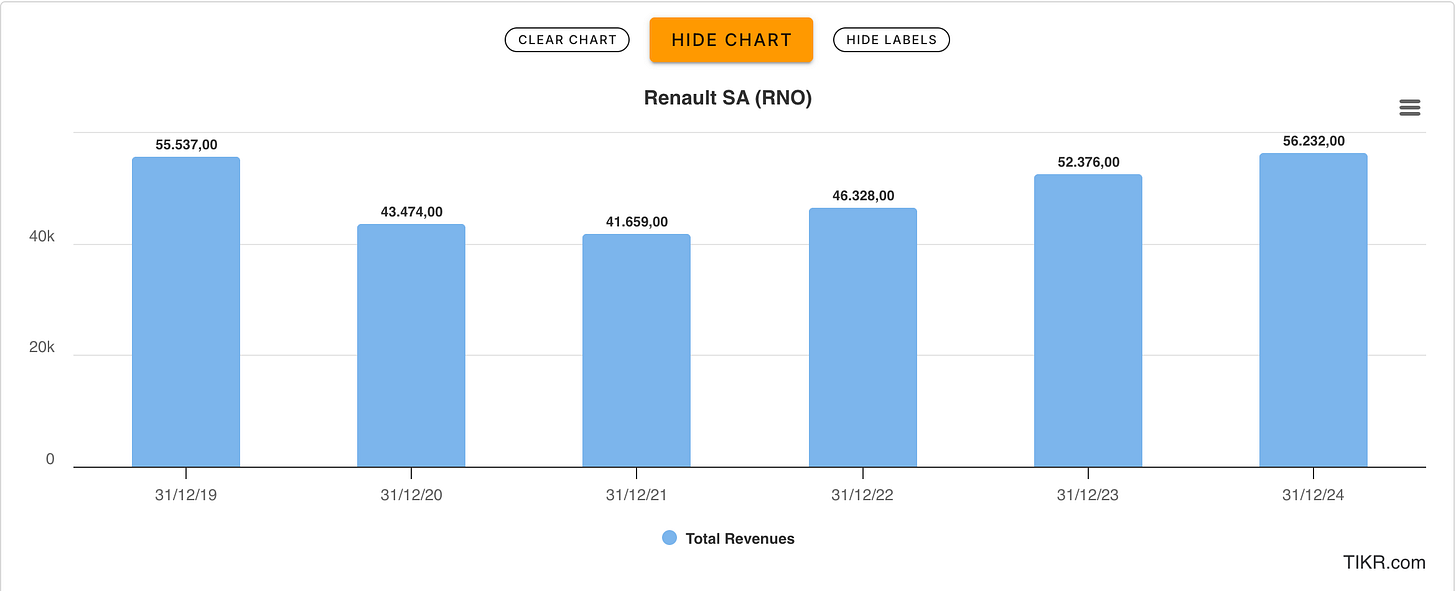Click the orange Hide Chart button

pos(731,40)
